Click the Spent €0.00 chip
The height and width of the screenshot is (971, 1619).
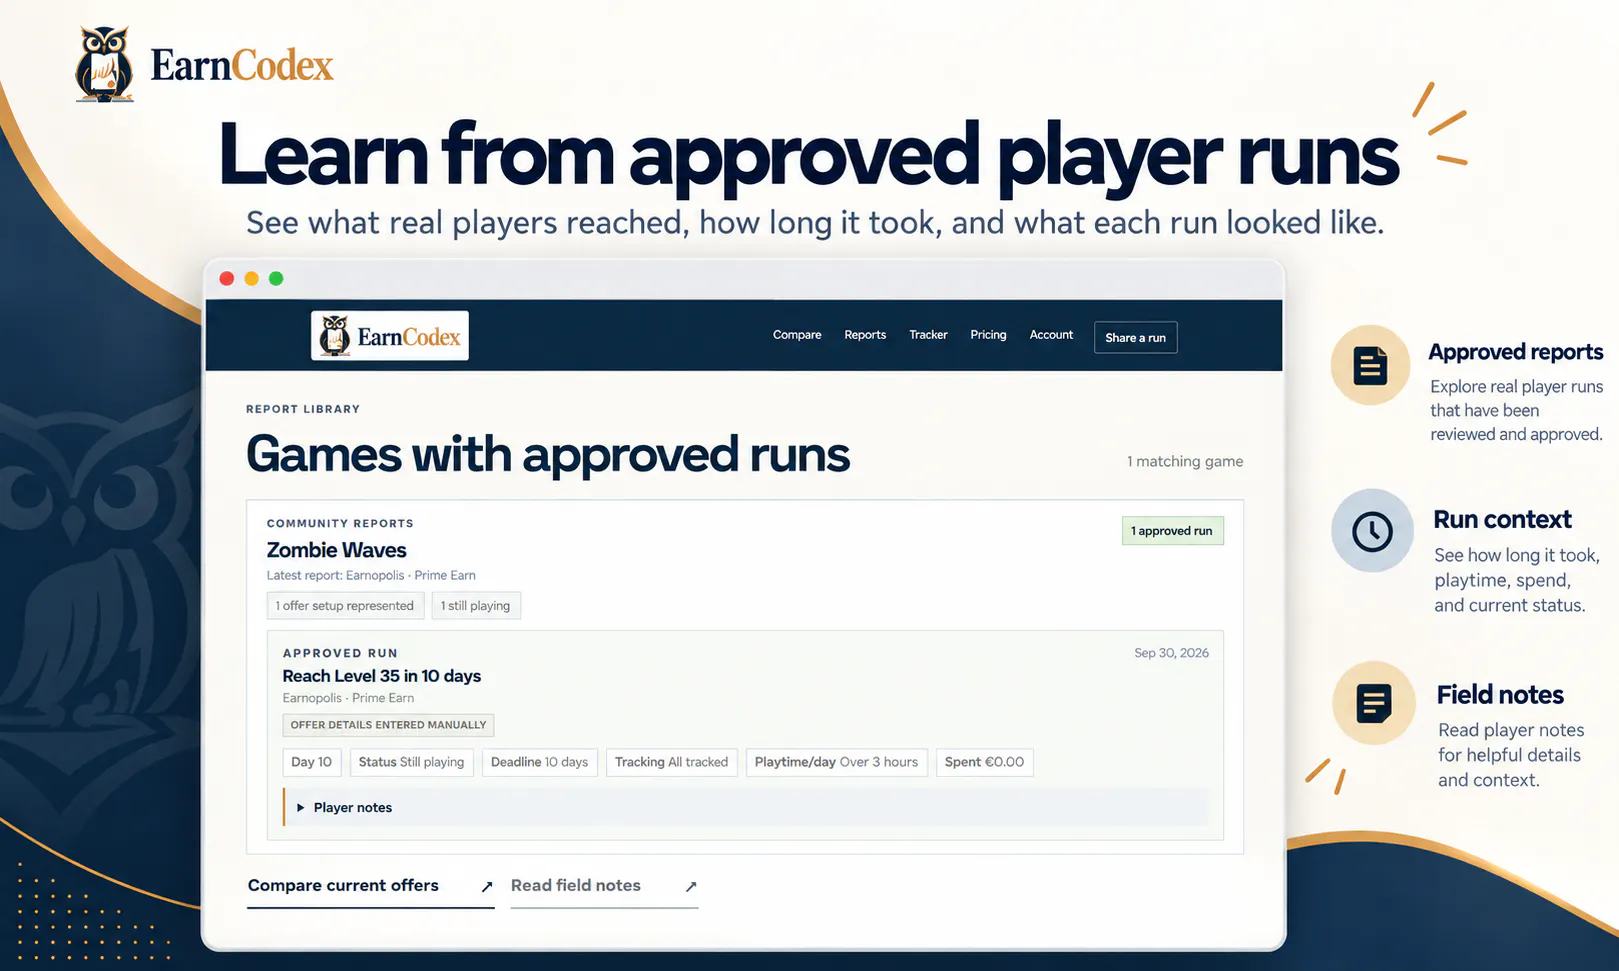point(985,762)
